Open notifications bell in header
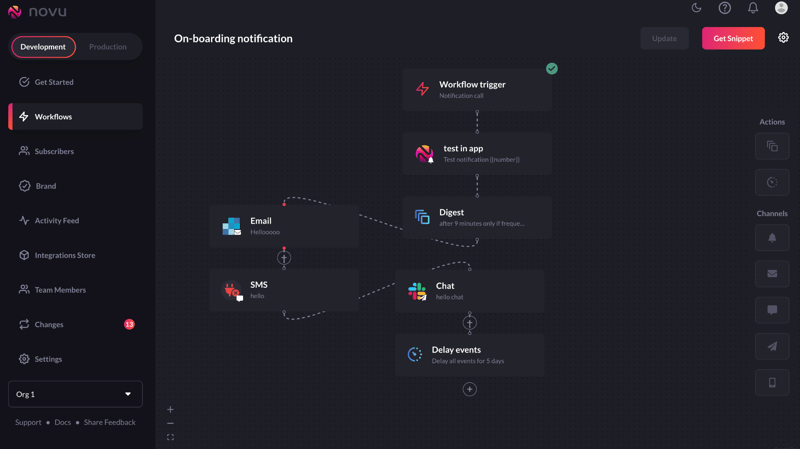 coord(753,8)
